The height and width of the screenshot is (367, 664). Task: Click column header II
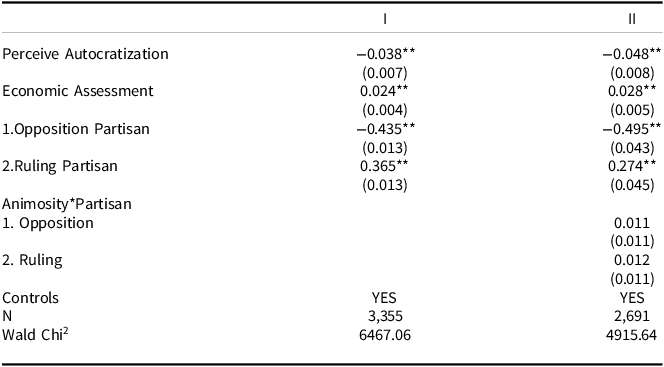pos(632,19)
